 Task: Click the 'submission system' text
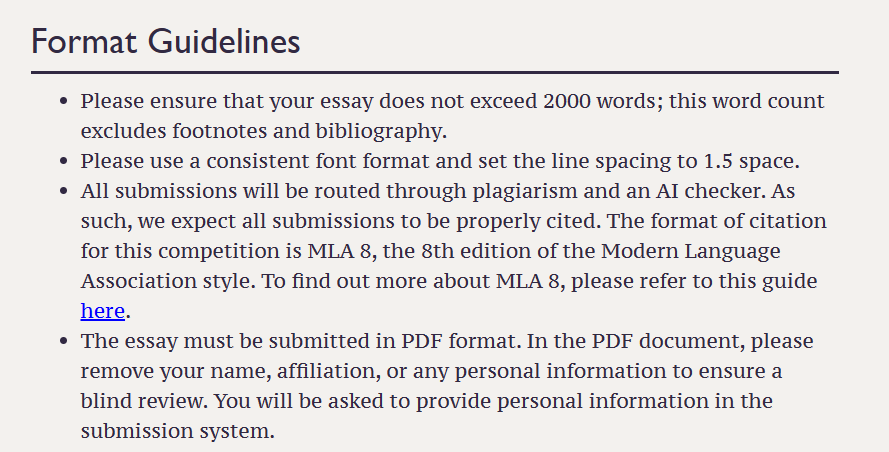pyautogui.click(x=177, y=431)
